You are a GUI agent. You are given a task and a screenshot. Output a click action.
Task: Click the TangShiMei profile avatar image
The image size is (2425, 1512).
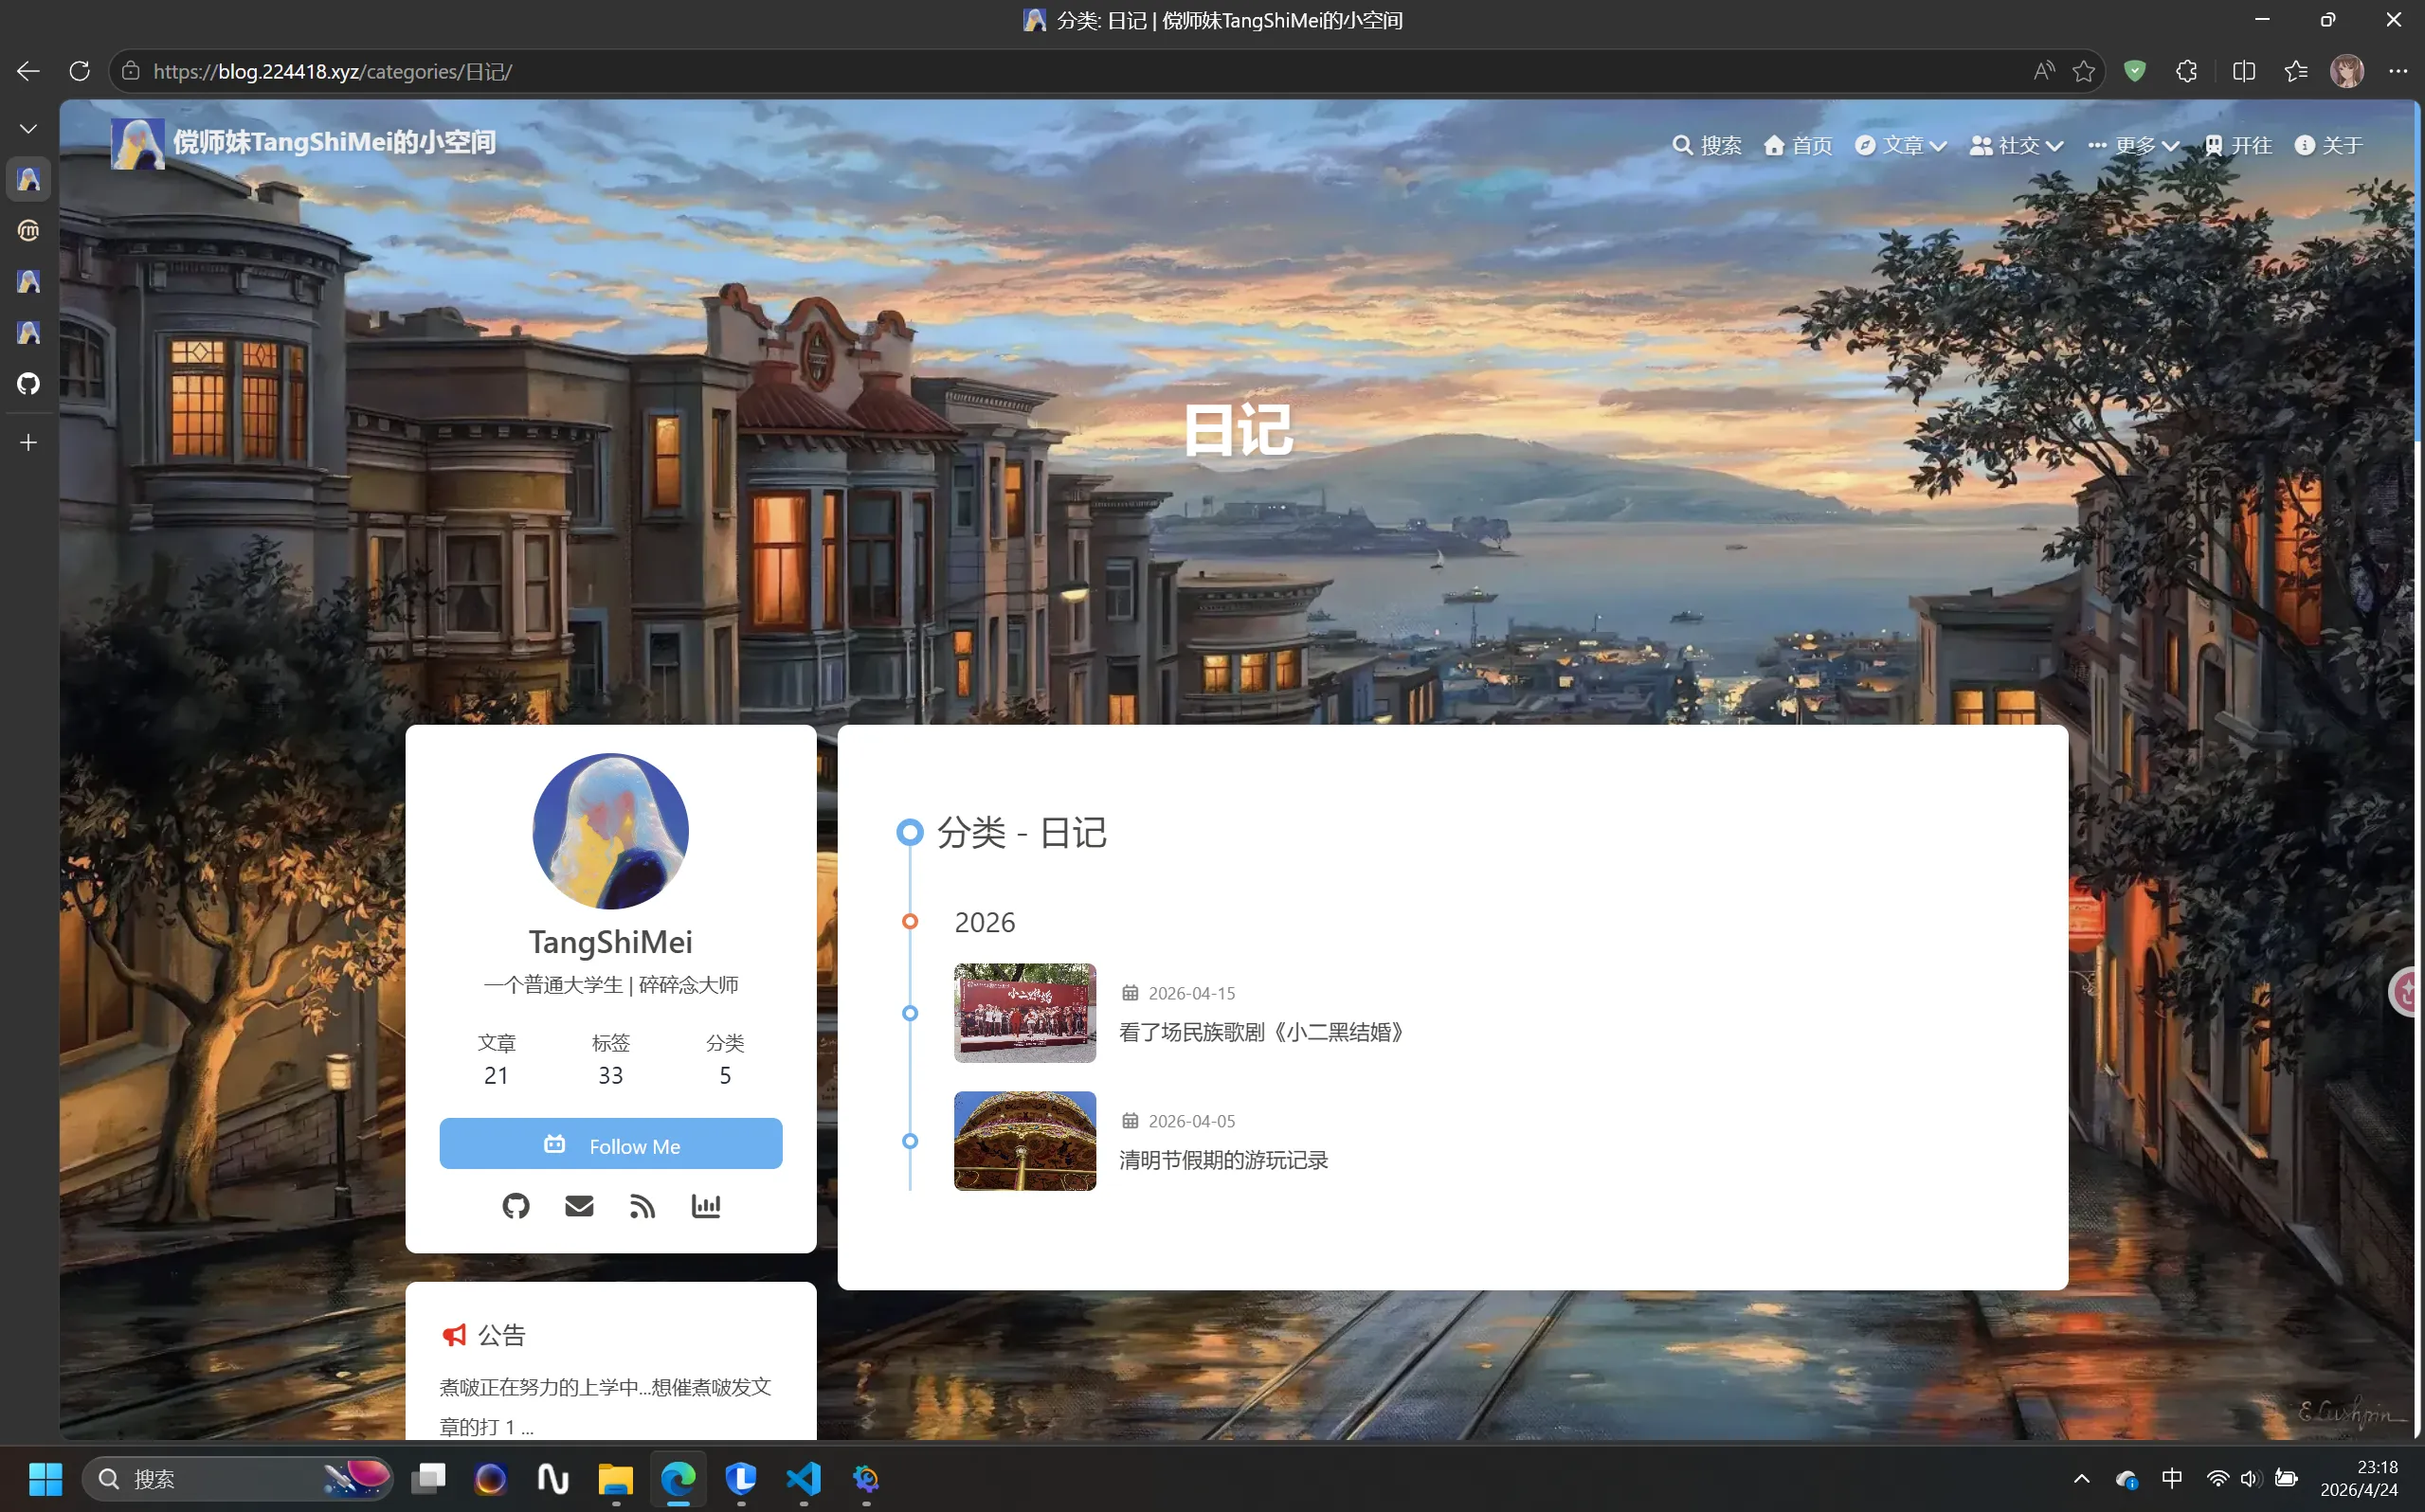(610, 831)
